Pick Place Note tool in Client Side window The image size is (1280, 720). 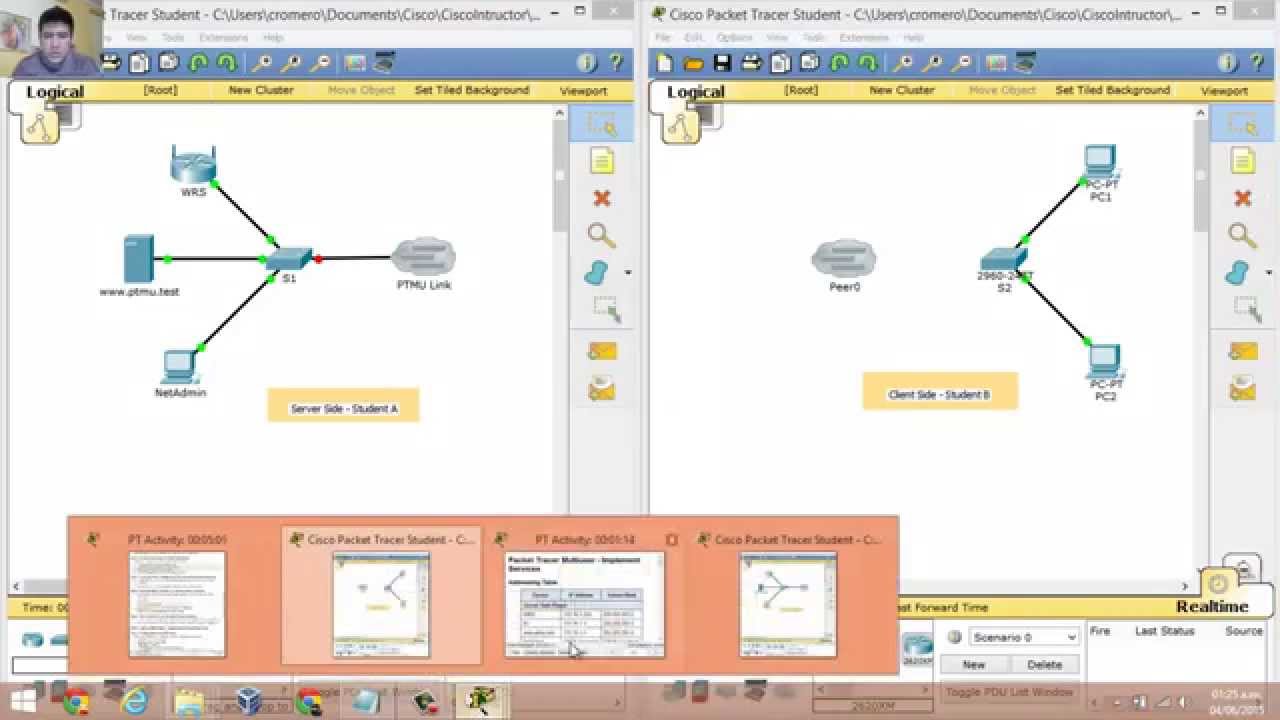(1242, 161)
